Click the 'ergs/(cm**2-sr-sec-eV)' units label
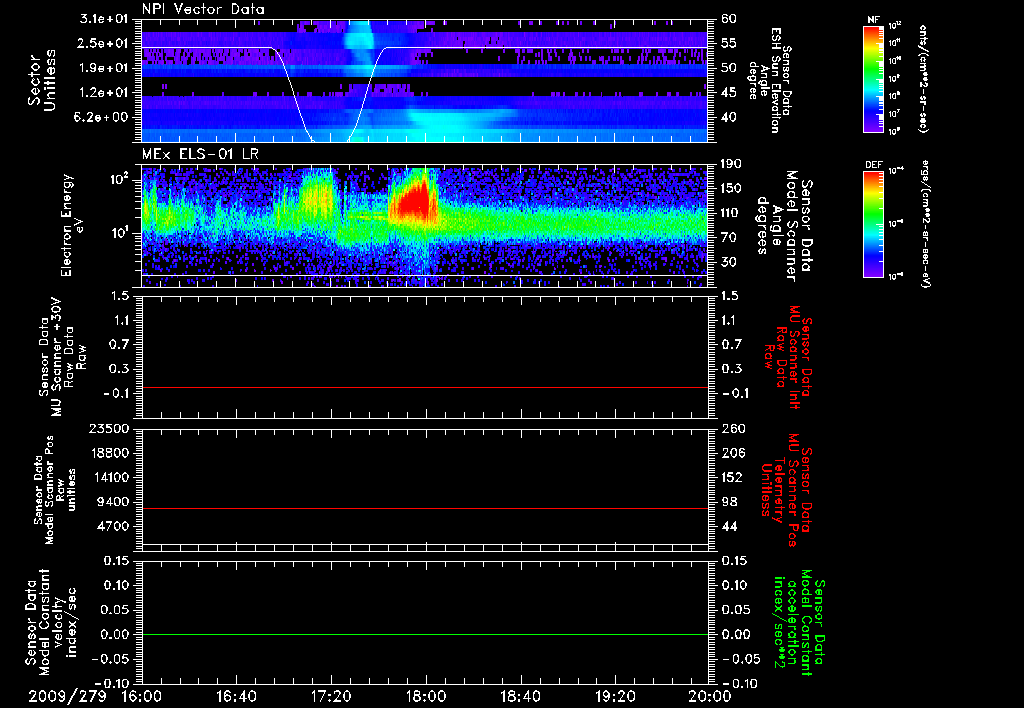This screenshot has width=1024, height=708. click(x=926, y=223)
